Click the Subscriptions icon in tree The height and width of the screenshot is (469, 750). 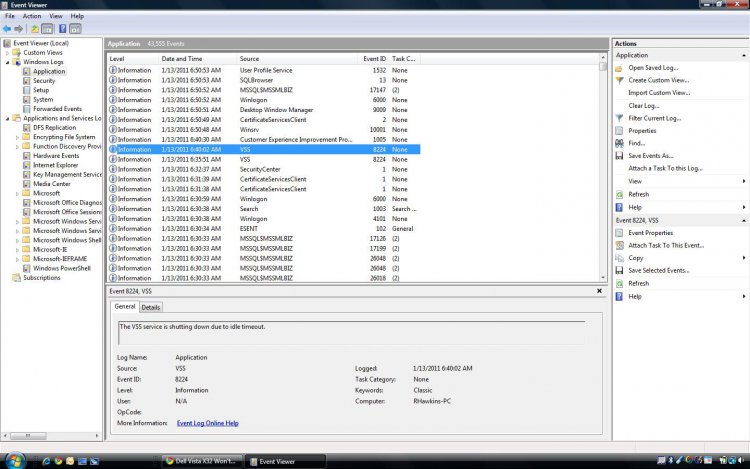pos(17,278)
